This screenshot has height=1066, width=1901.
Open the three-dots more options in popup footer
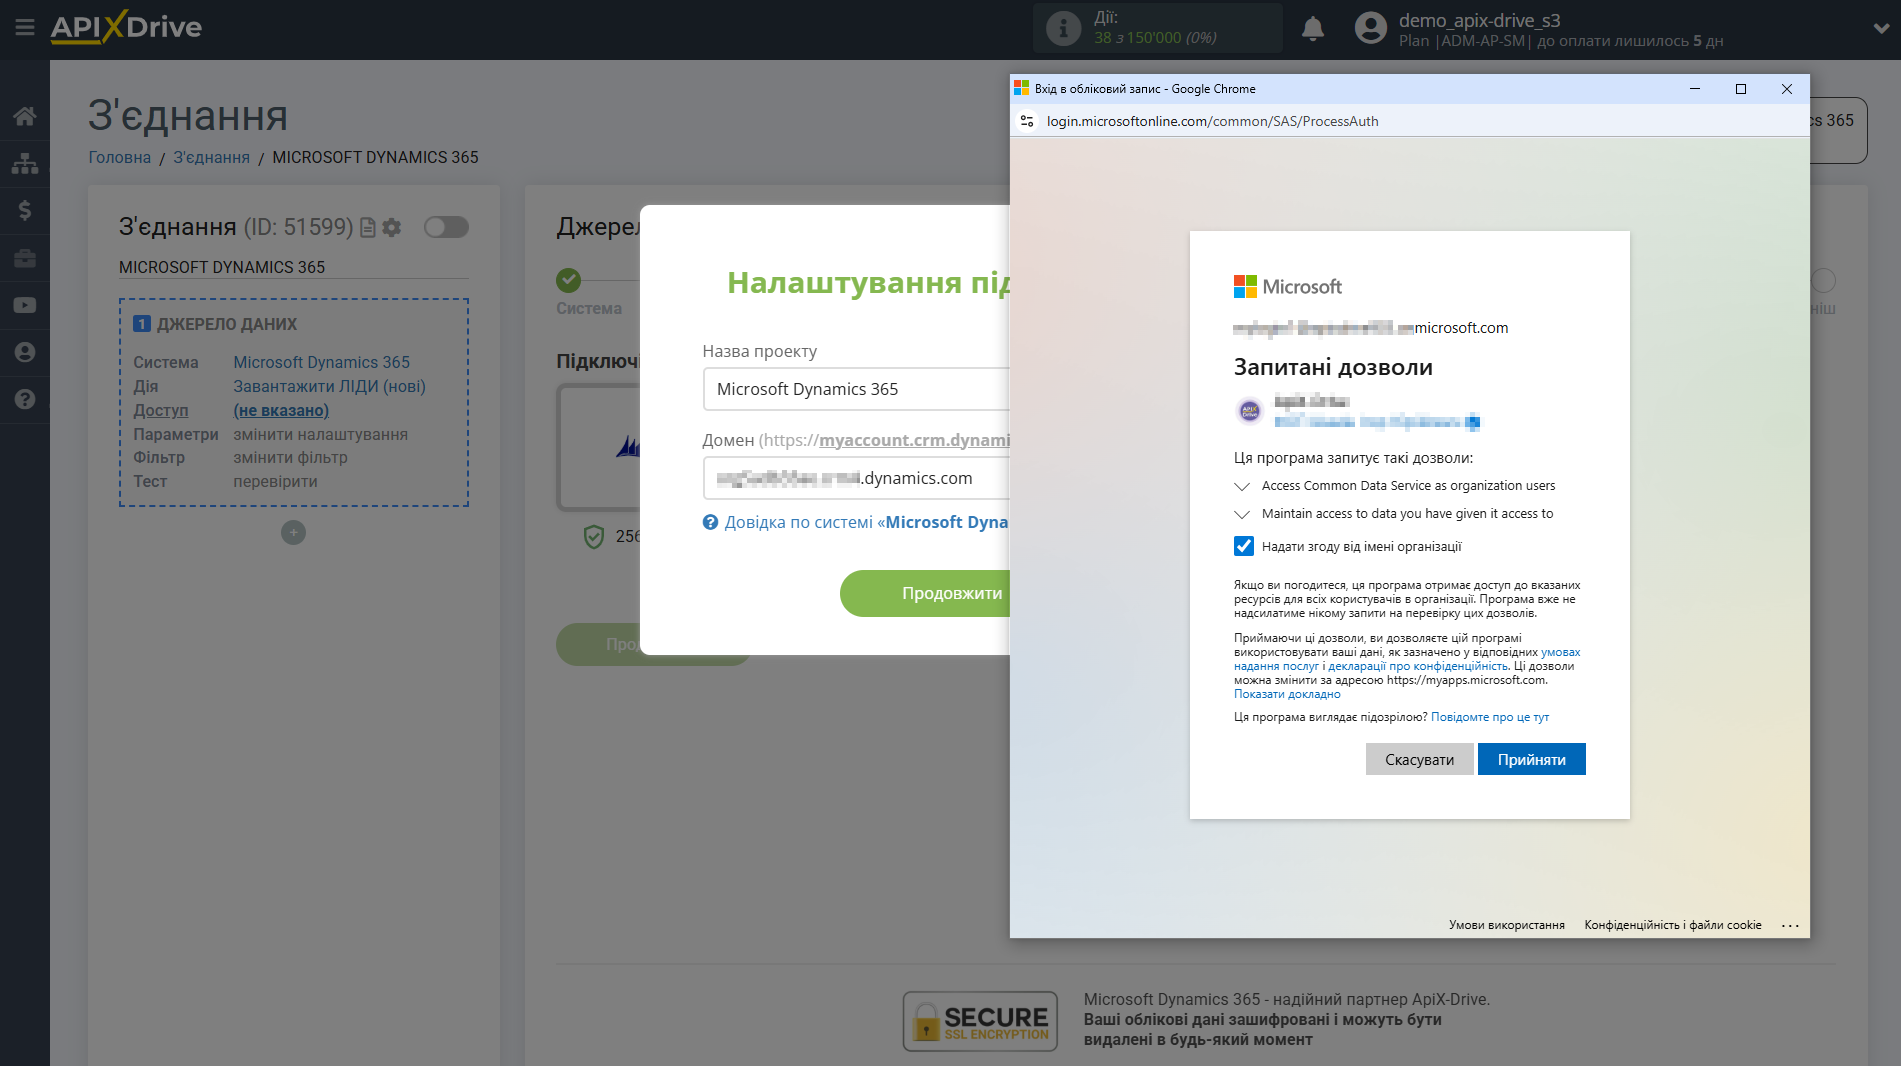[1789, 925]
